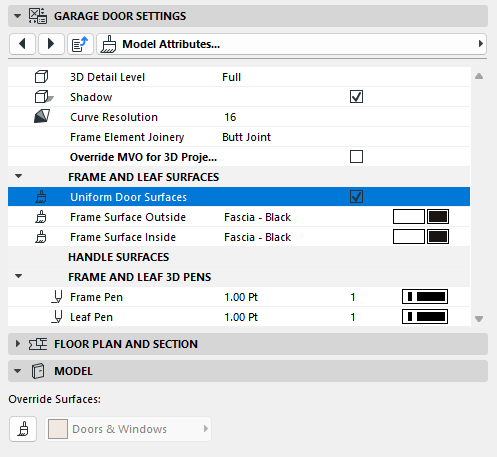Uncheck the Shadow checkbox
The image size is (497, 457).
(356, 97)
